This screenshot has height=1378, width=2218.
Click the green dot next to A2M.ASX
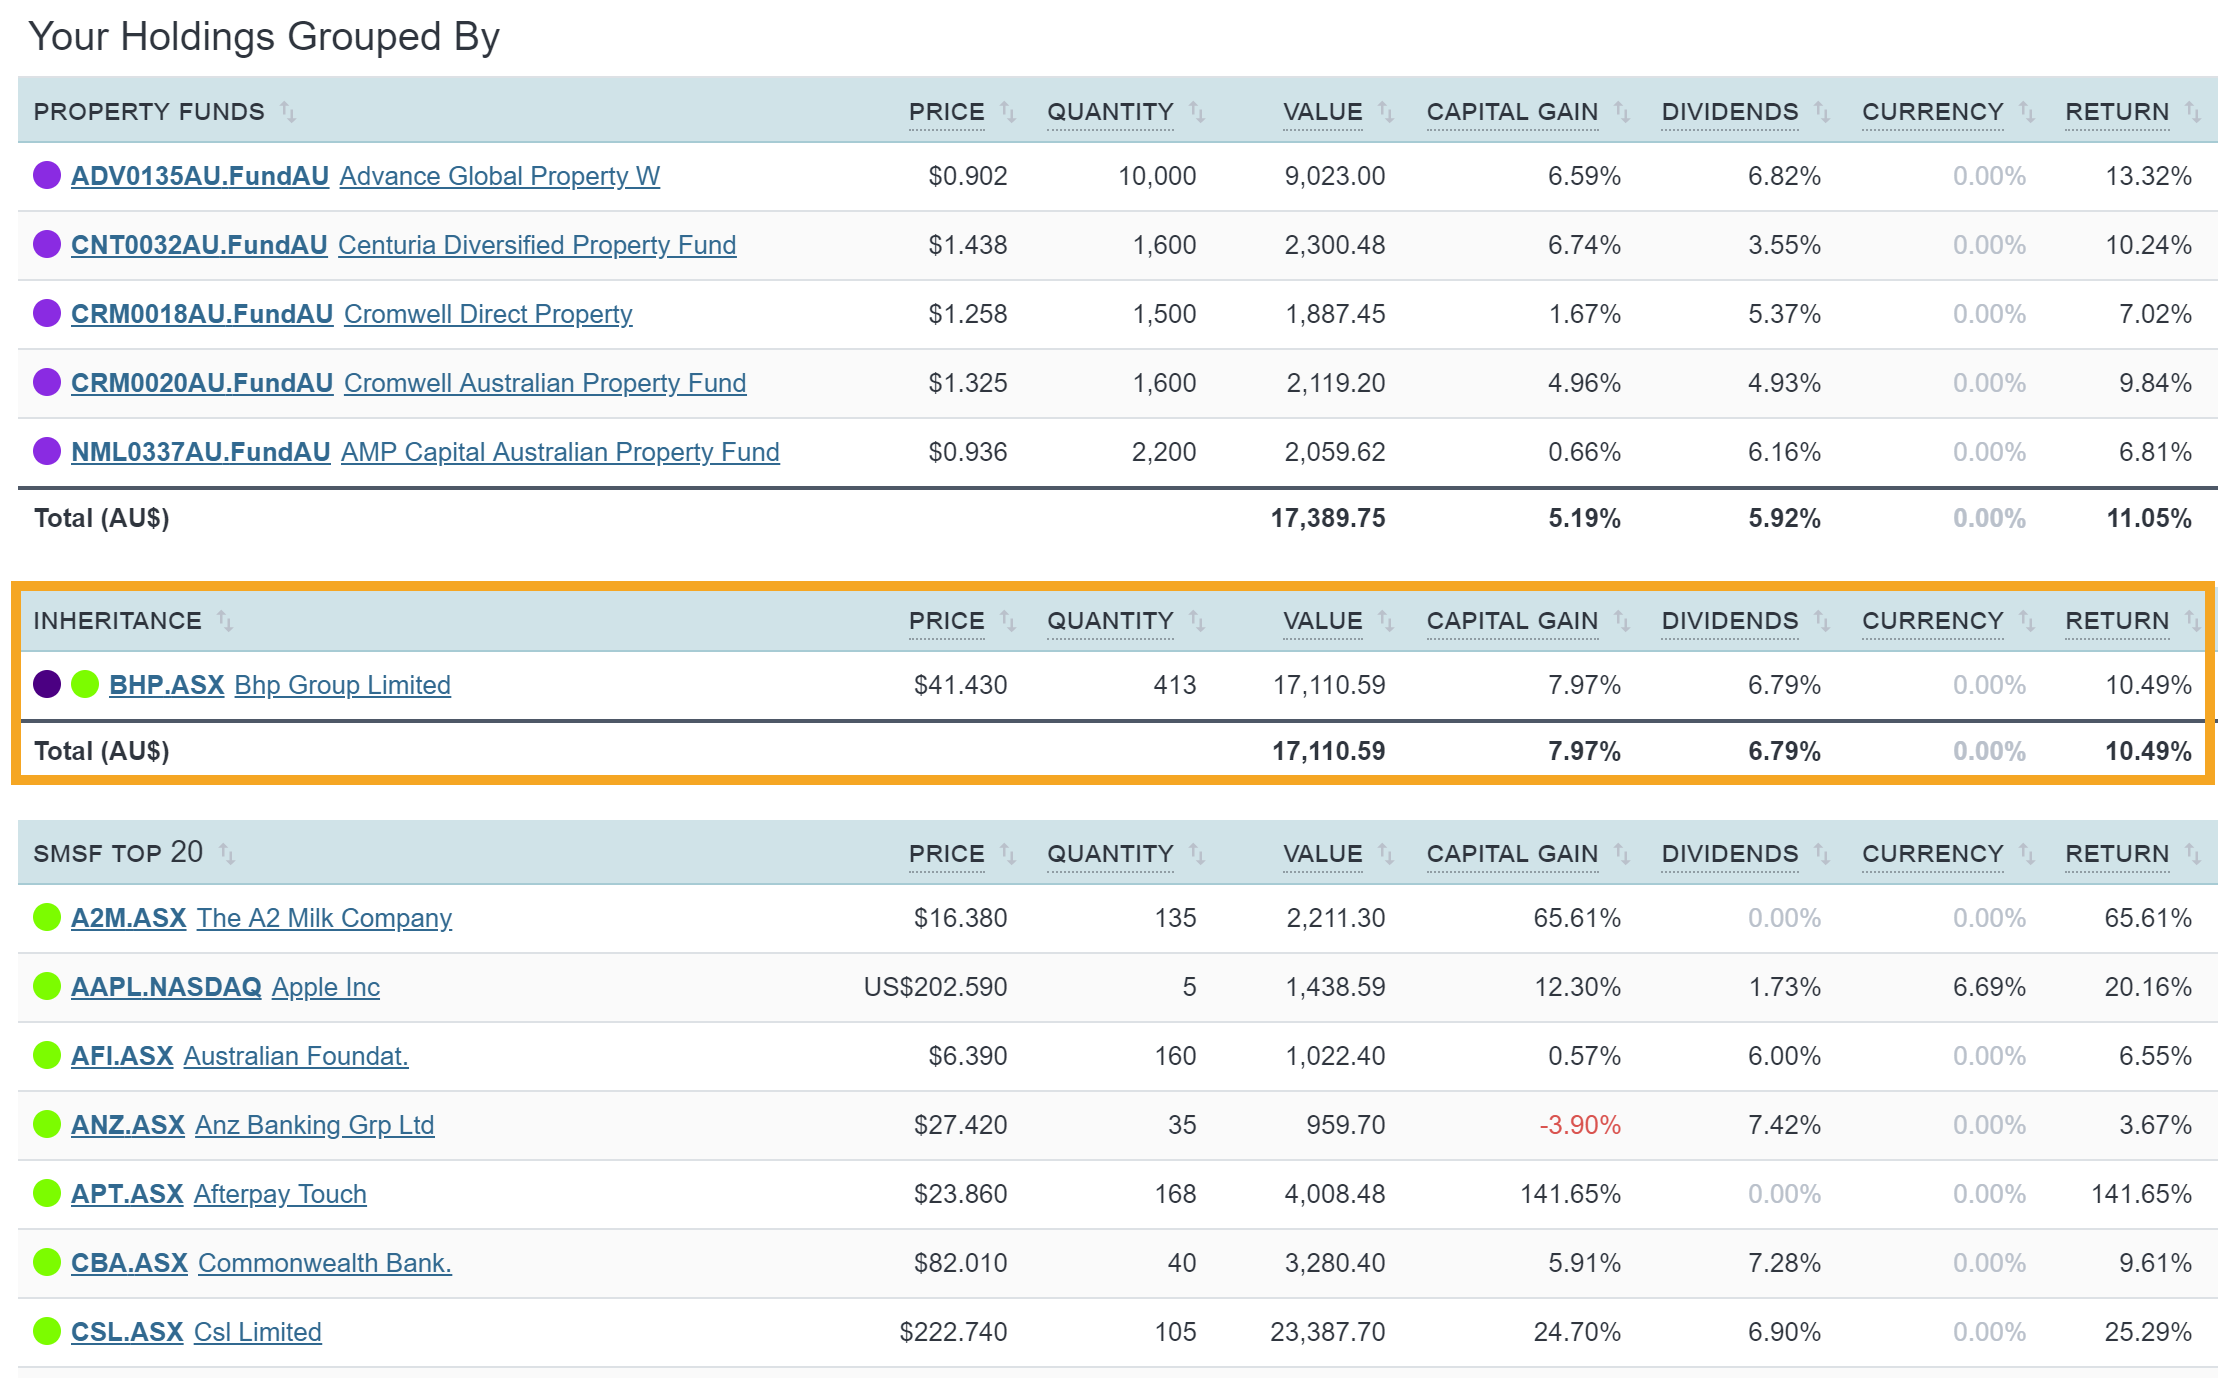coord(47,917)
